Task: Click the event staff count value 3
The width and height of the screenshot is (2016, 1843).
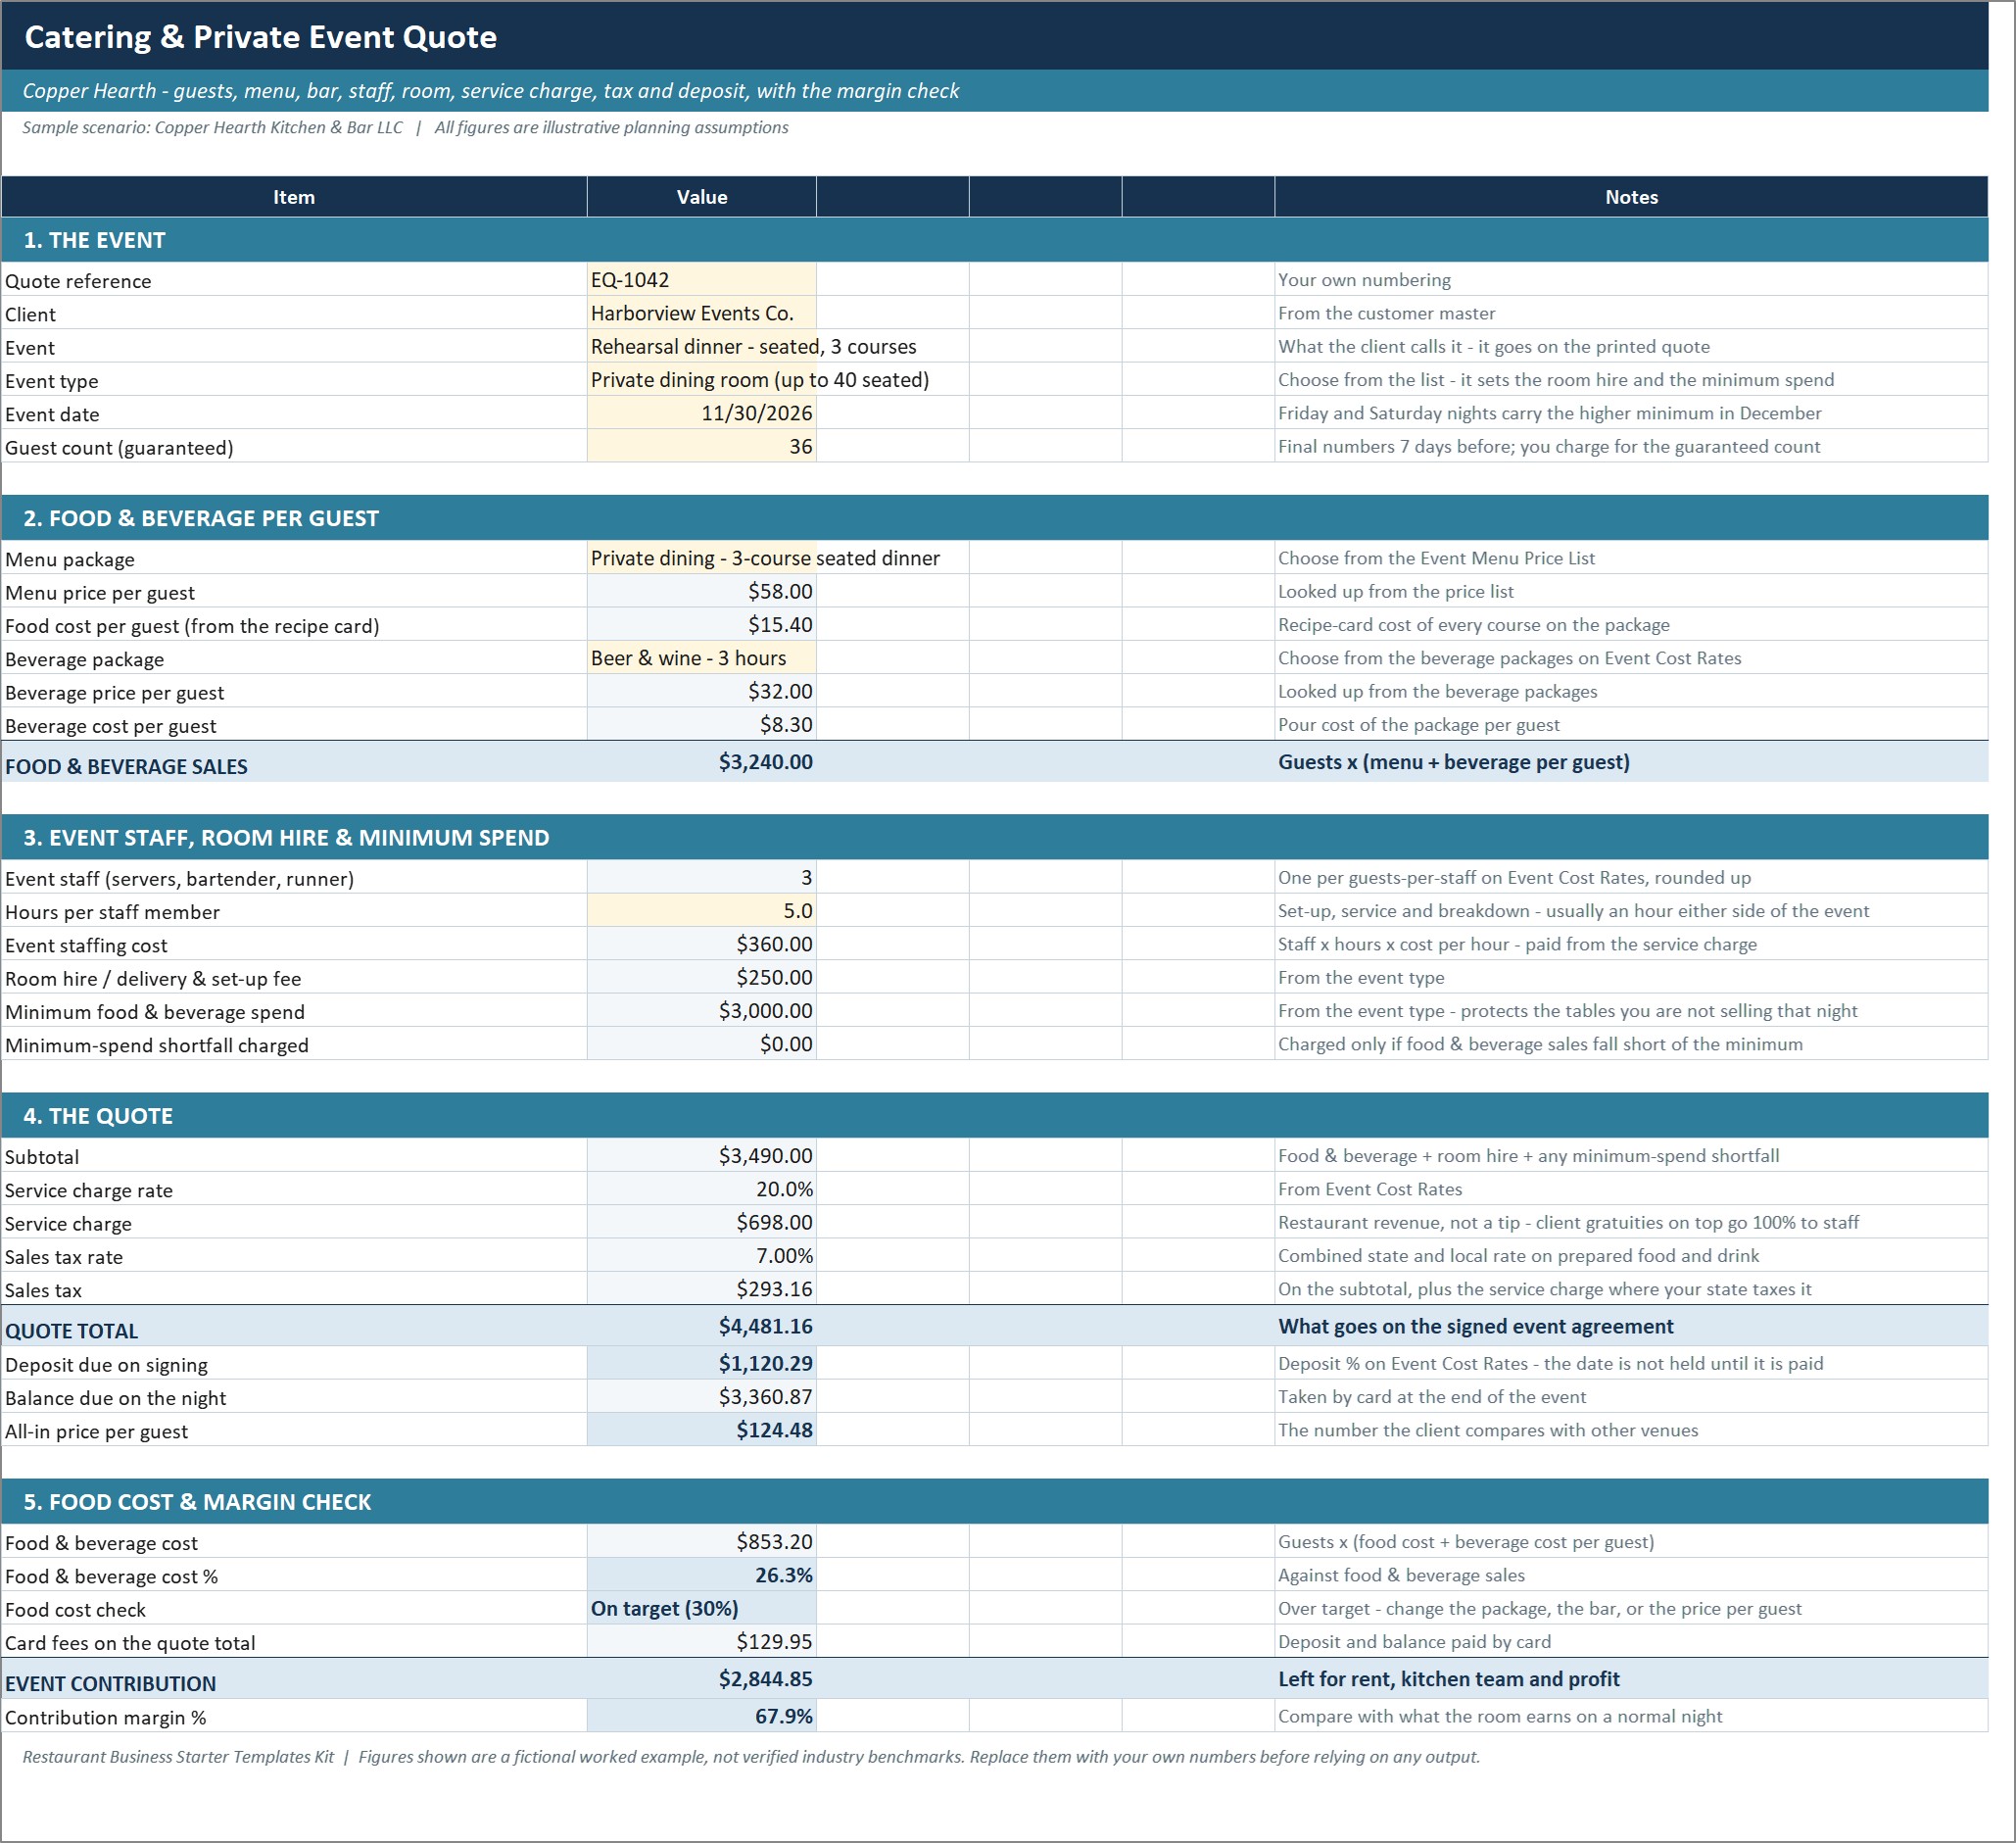Action: pyautogui.click(x=701, y=878)
